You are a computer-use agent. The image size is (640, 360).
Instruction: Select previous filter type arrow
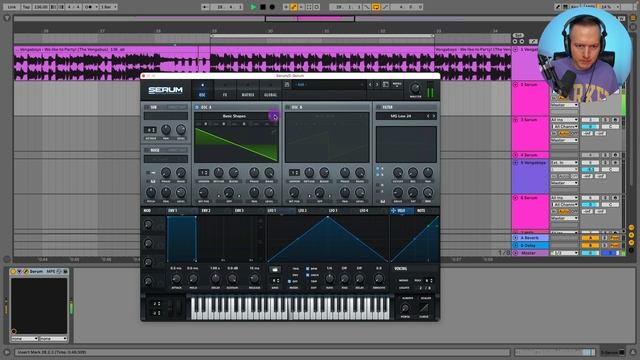pos(428,116)
